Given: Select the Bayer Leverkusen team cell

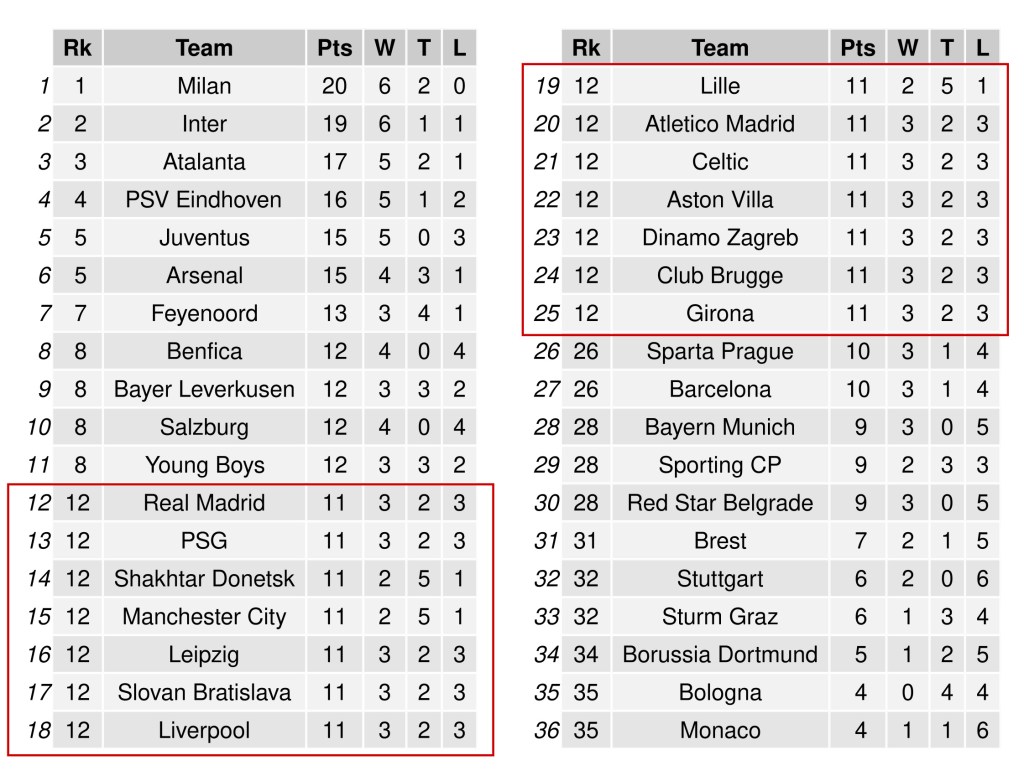Looking at the screenshot, I should pos(204,389).
